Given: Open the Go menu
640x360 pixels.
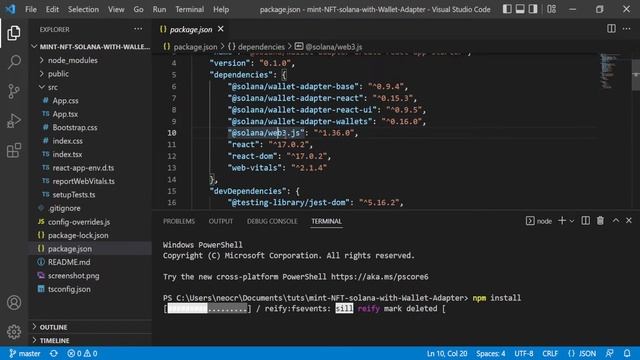Looking at the screenshot, I should tap(138, 9).
